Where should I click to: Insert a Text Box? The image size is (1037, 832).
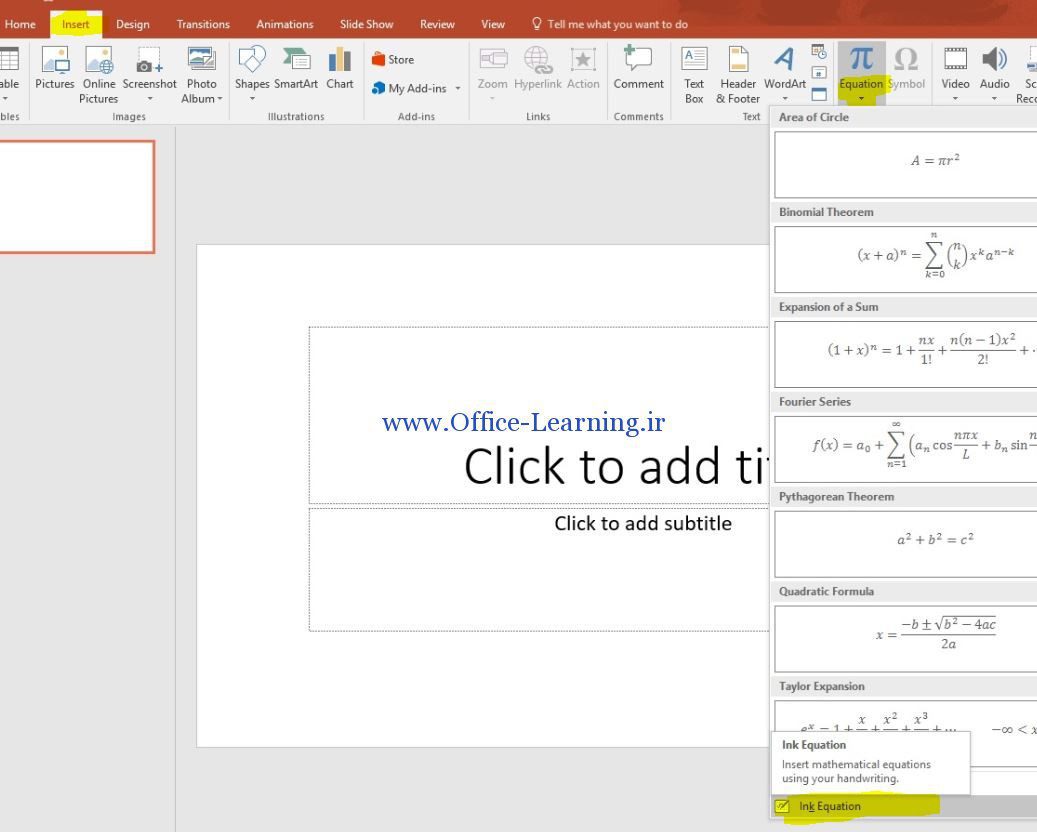pos(694,70)
